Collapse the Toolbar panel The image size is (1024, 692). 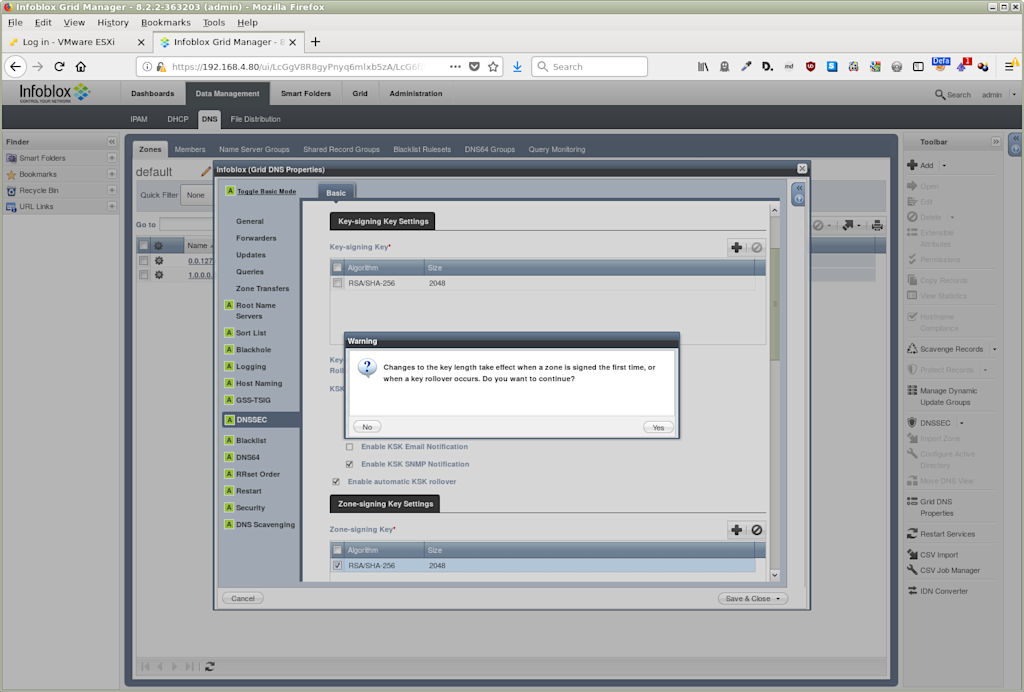pyautogui.click(x=996, y=142)
